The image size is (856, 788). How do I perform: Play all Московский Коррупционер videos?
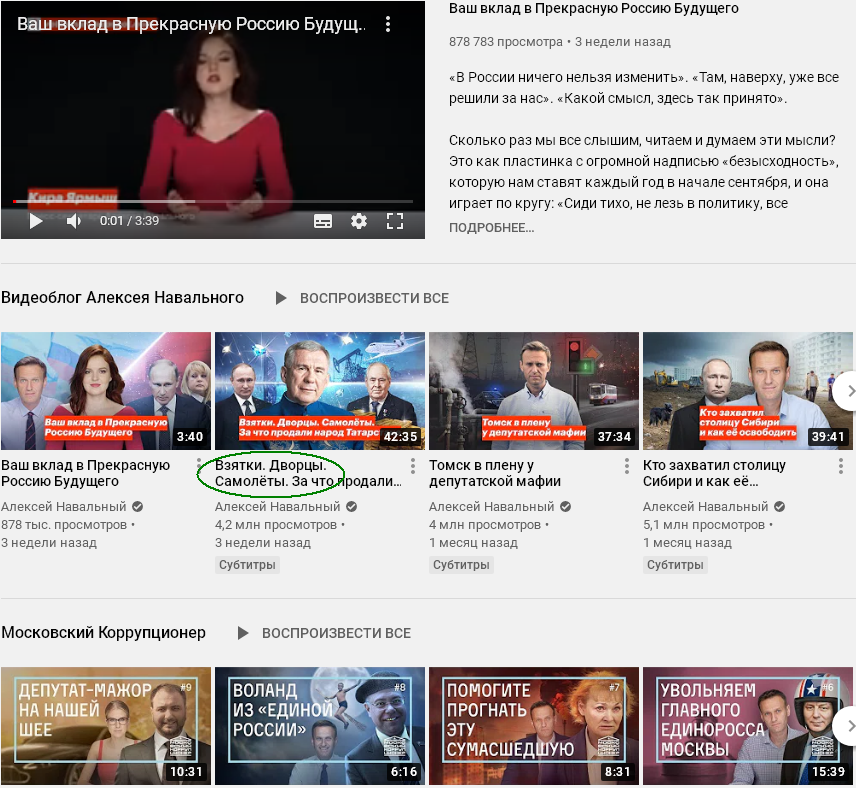(325, 633)
